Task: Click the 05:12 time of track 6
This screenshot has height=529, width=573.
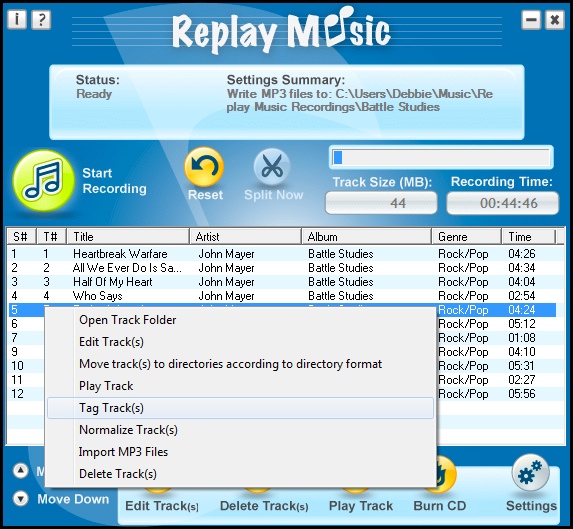Action: point(522,324)
